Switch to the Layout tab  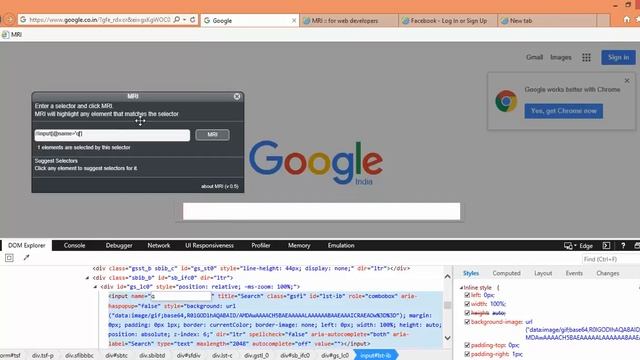pos(543,273)
